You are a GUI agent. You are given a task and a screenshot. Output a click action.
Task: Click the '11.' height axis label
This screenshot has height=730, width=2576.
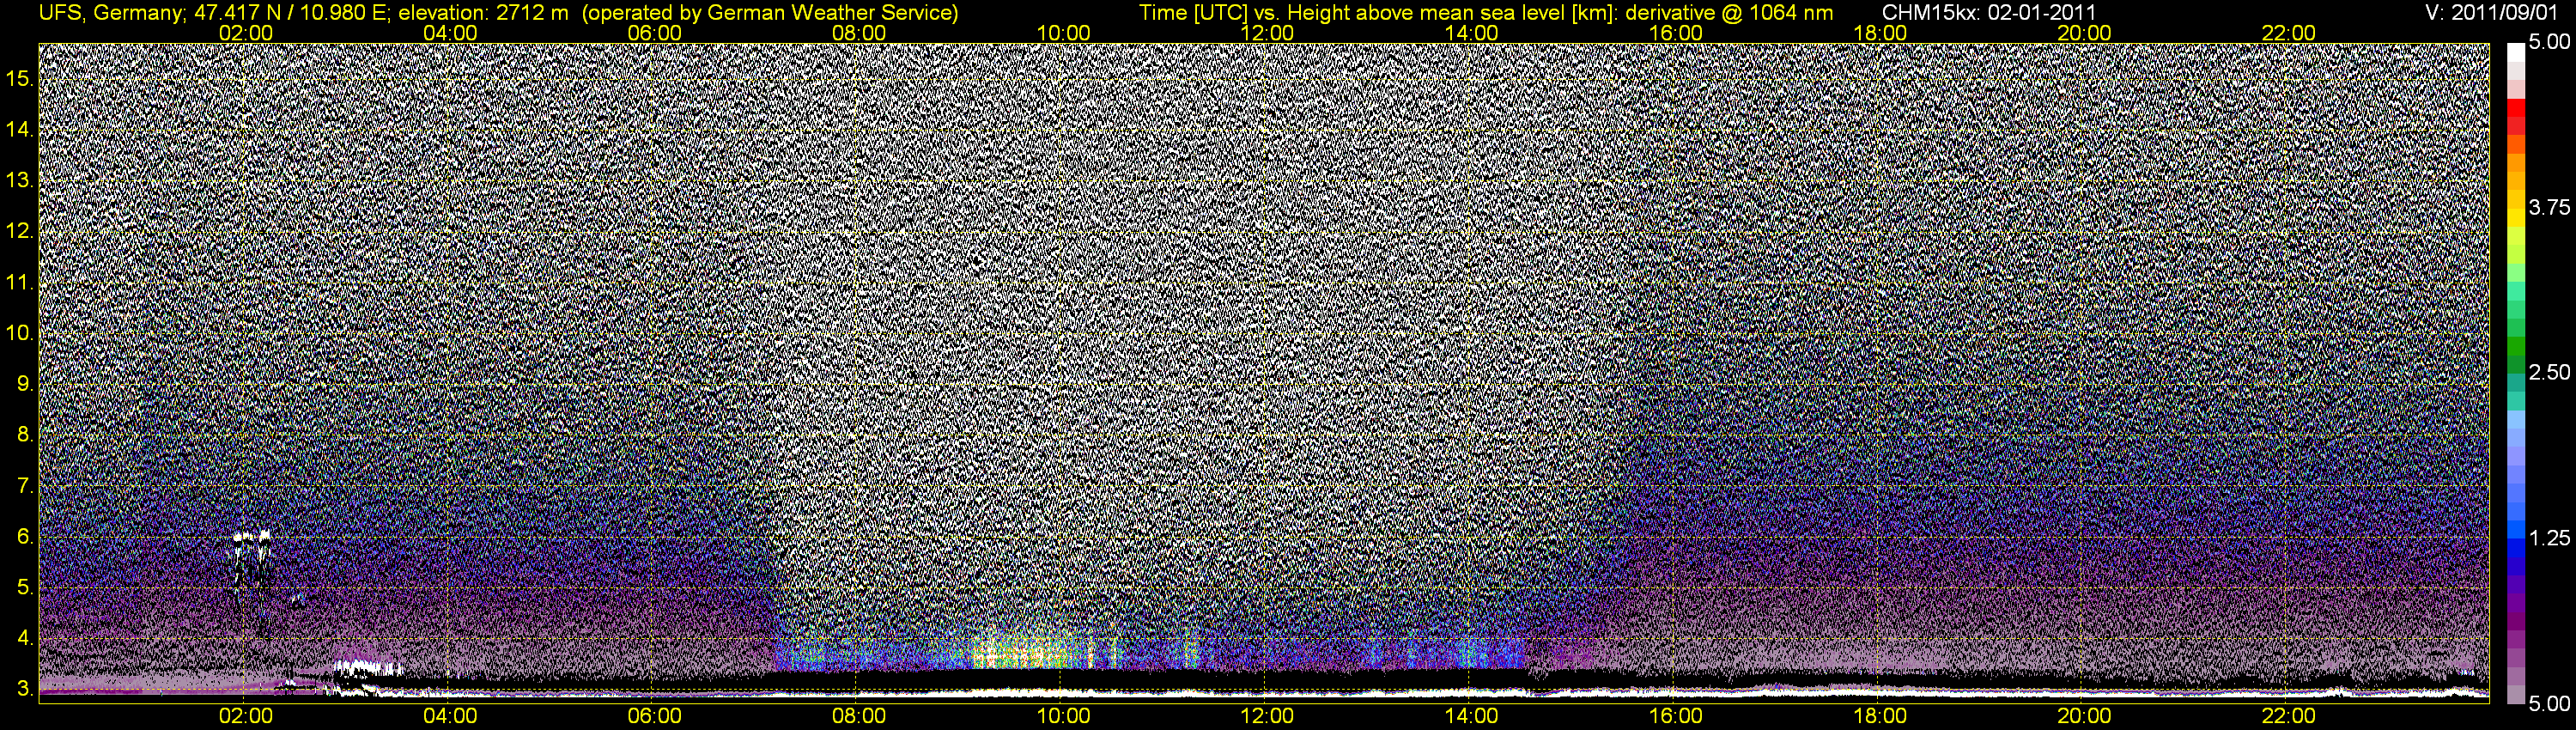20,282
